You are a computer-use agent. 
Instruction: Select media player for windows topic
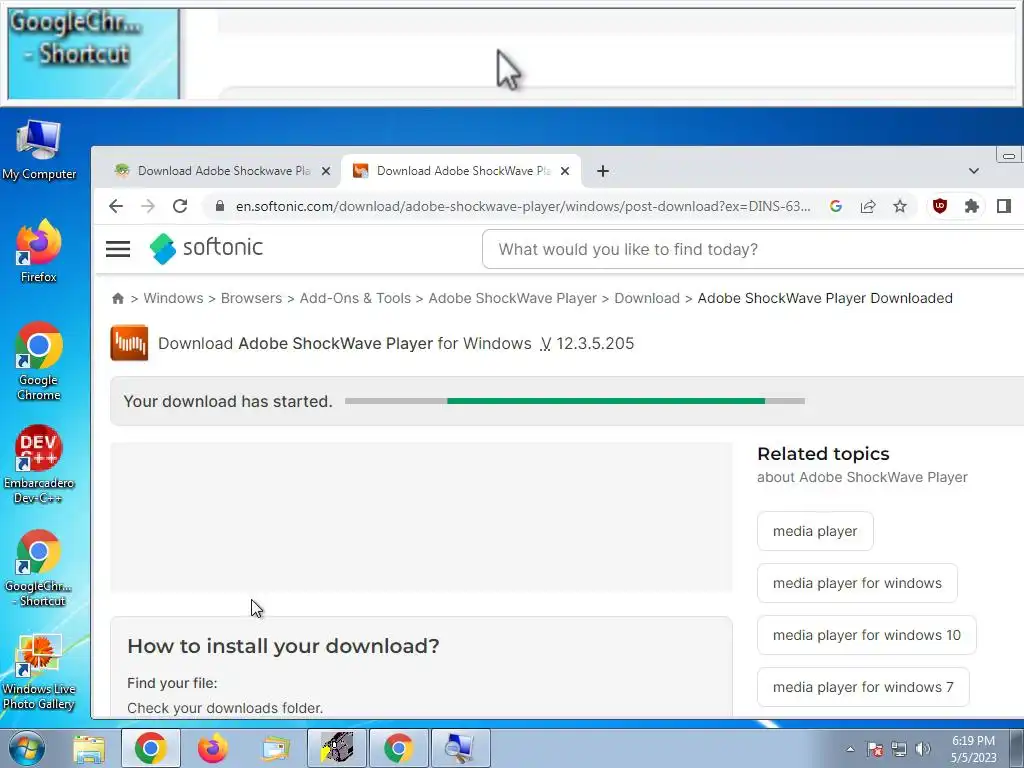pyautogui.click(x=857, y=583)
